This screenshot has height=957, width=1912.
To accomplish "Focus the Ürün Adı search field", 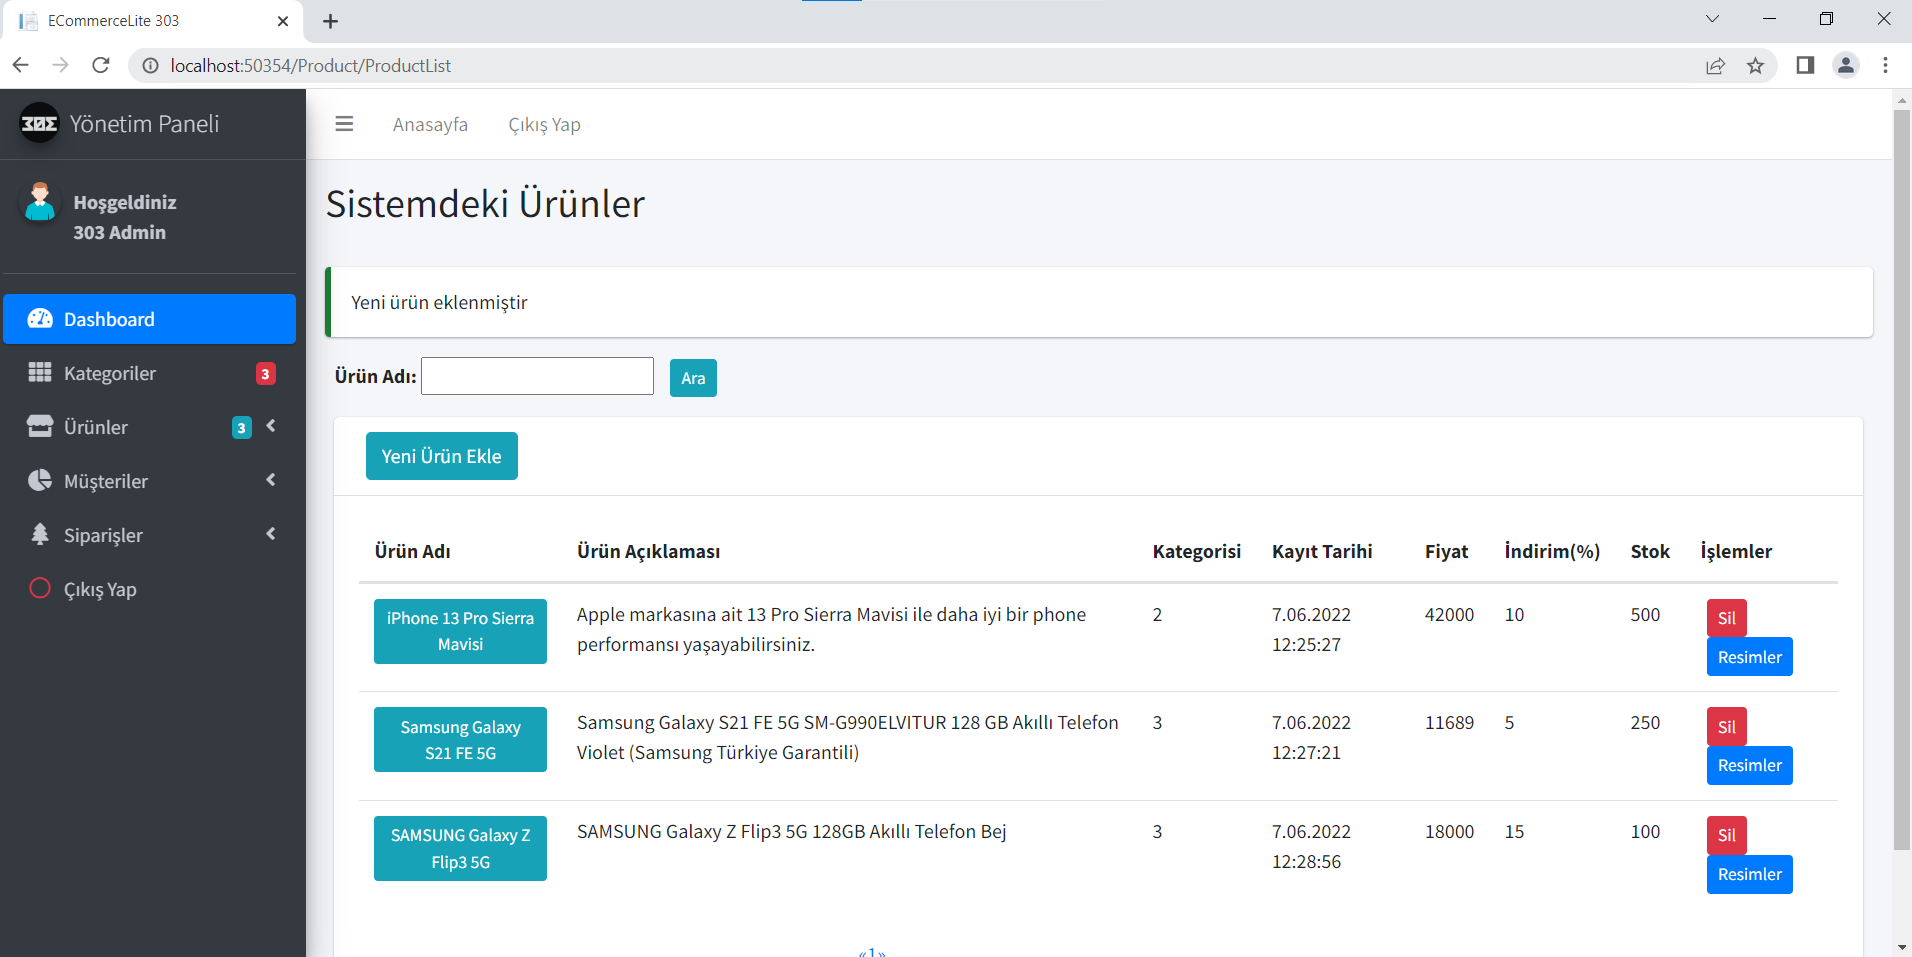I will [537, 376].
